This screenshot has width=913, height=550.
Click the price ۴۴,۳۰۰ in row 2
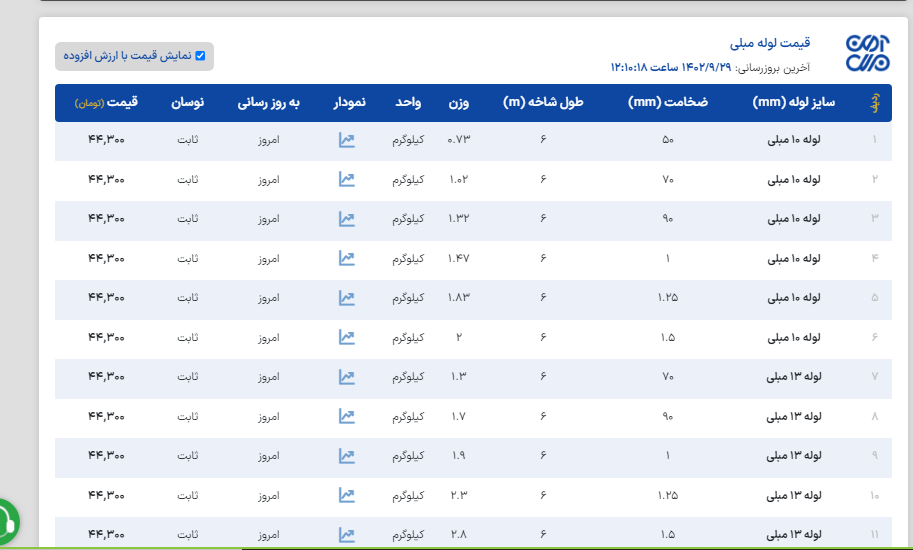(106, 179)
